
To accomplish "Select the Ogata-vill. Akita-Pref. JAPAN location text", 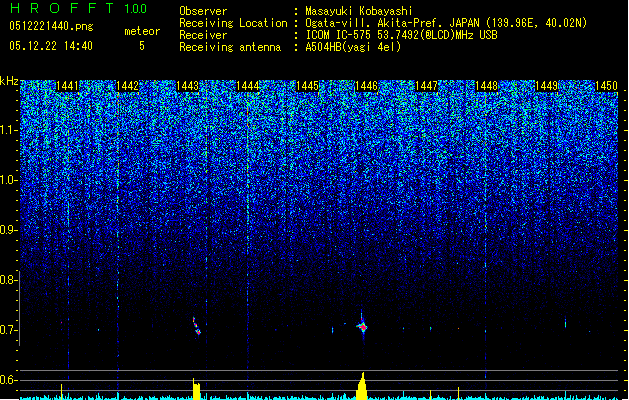I will pyautogui.click(x=446, y=23).
